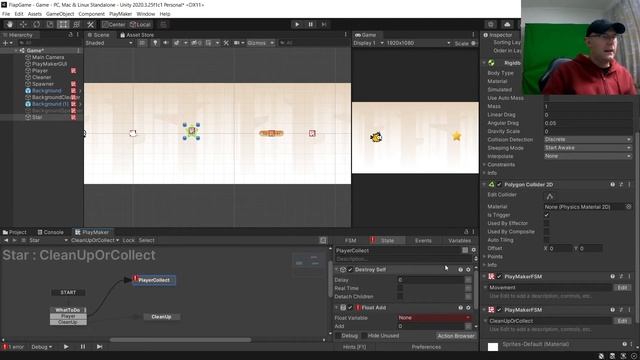Screen dimensions: 640x360
Task: Toggle the Destroy Self action enabled checkbox
Action: tap(350, 270)
